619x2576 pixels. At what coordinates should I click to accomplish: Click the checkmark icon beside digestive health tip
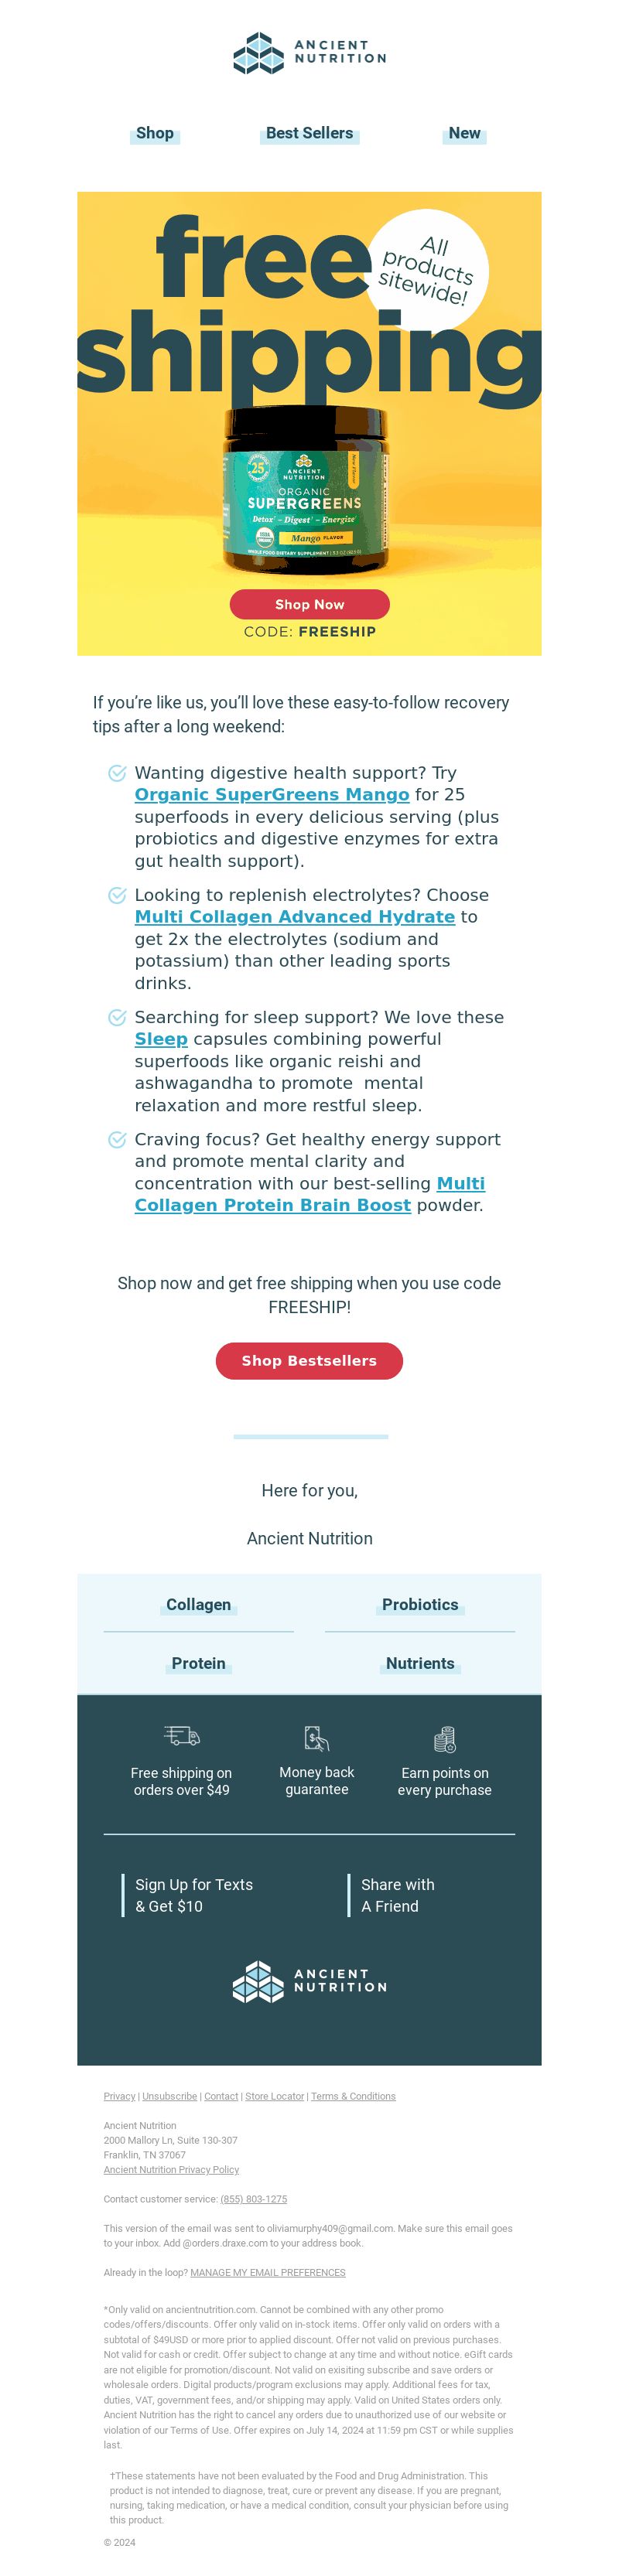(x=117, y=773)
